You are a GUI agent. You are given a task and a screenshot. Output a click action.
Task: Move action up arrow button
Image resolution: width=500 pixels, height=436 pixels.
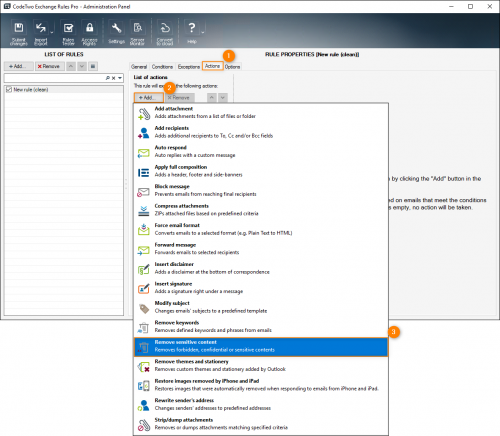coord(211,98)
